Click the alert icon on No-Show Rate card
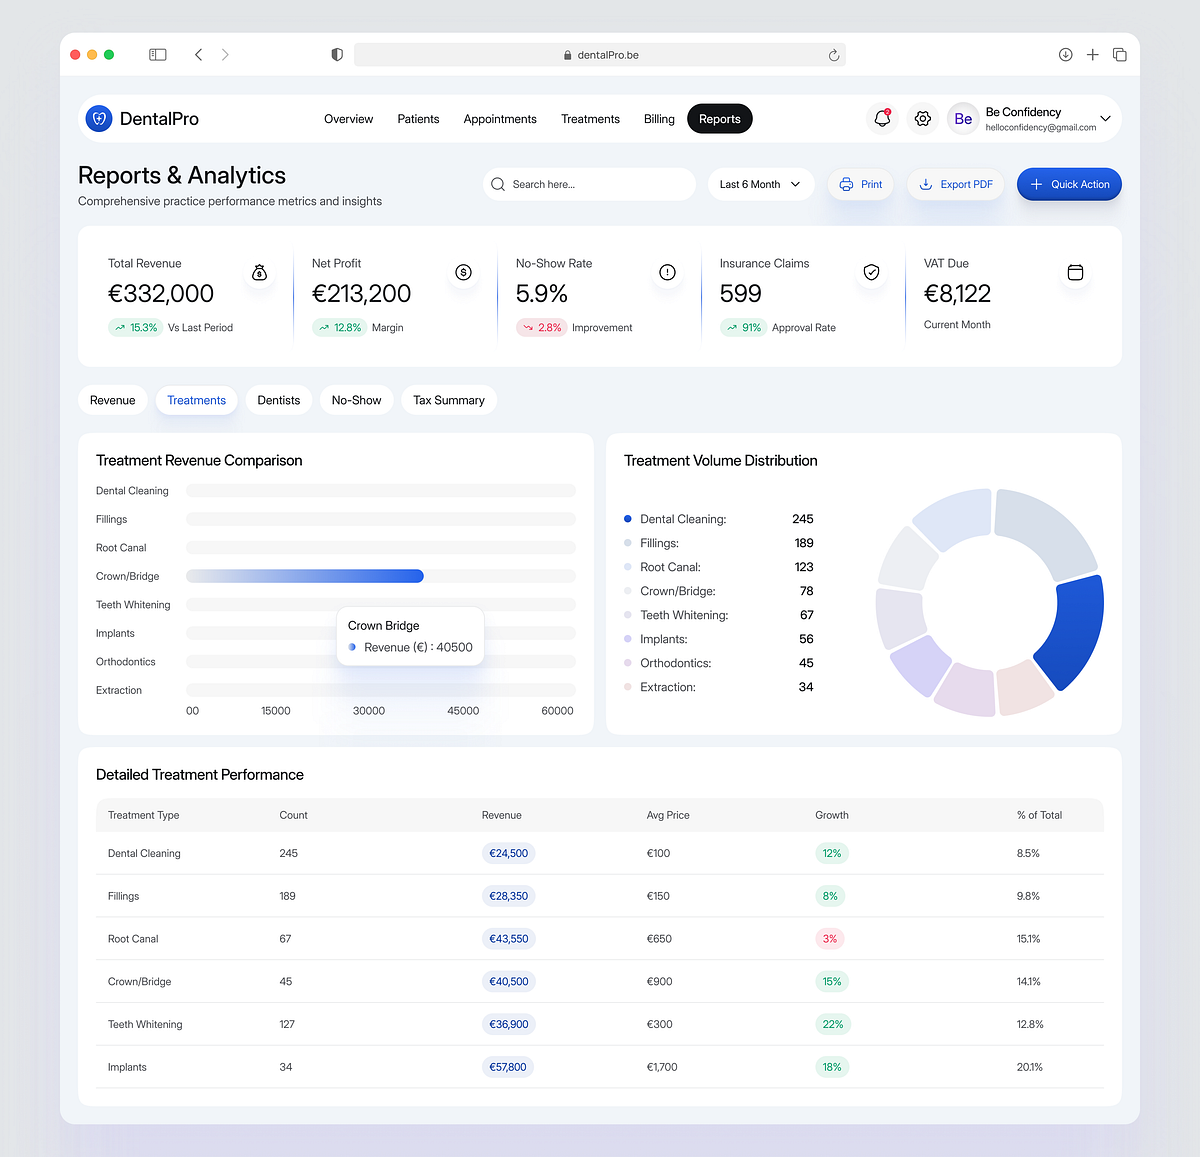The image size is (1200, 1157). pyautogui.click(x=667, y=271)
